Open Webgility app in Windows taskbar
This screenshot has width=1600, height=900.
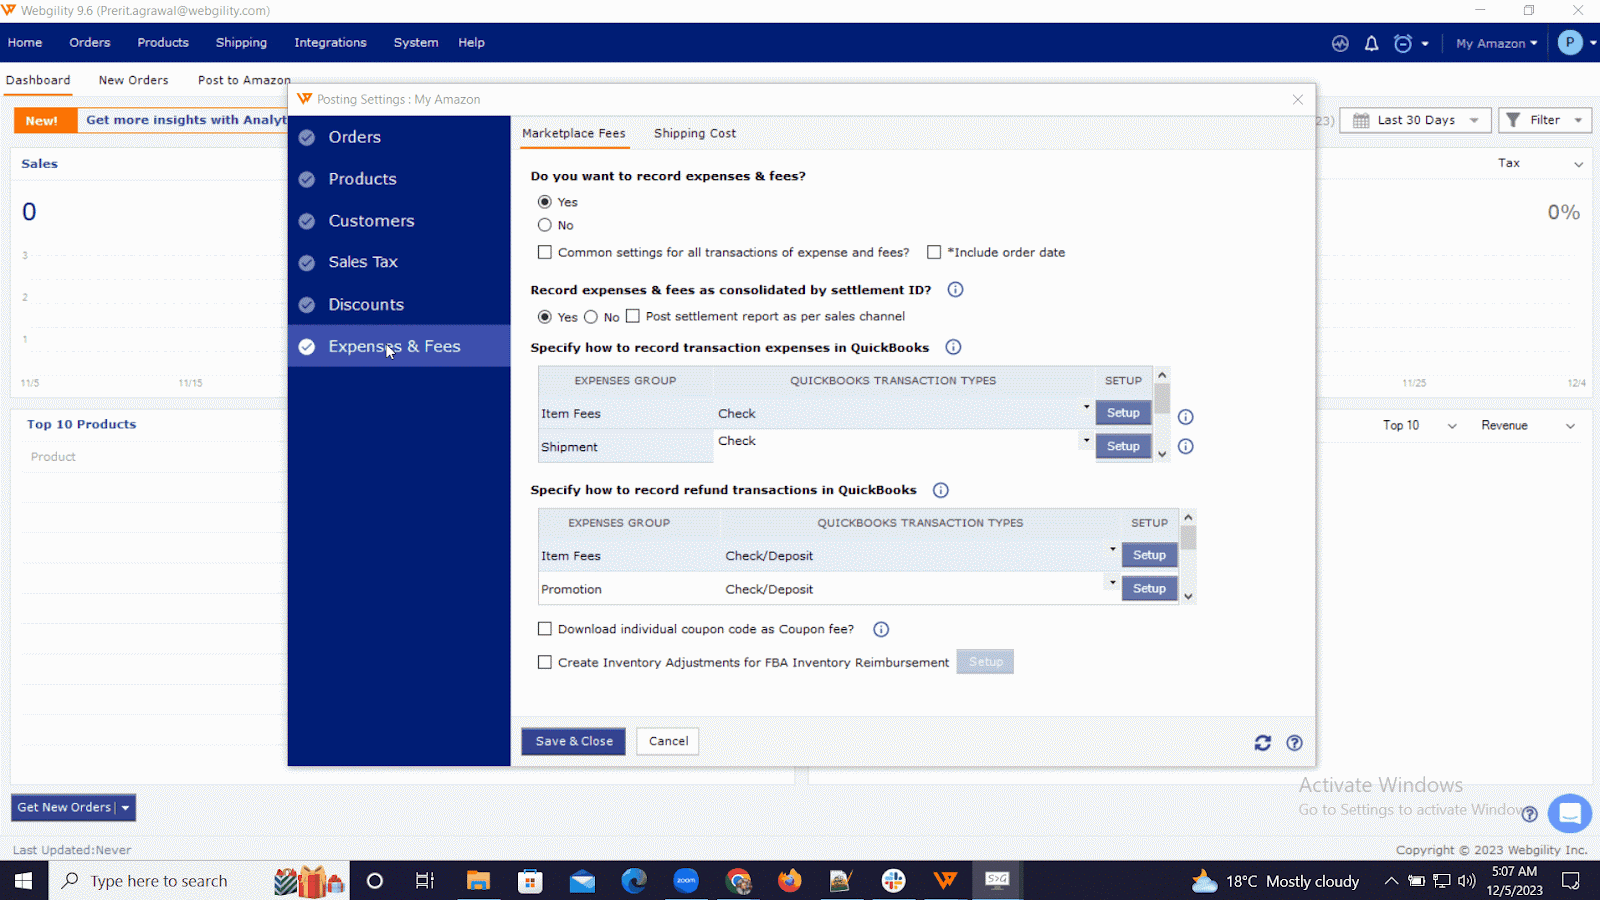pos(945,880)
